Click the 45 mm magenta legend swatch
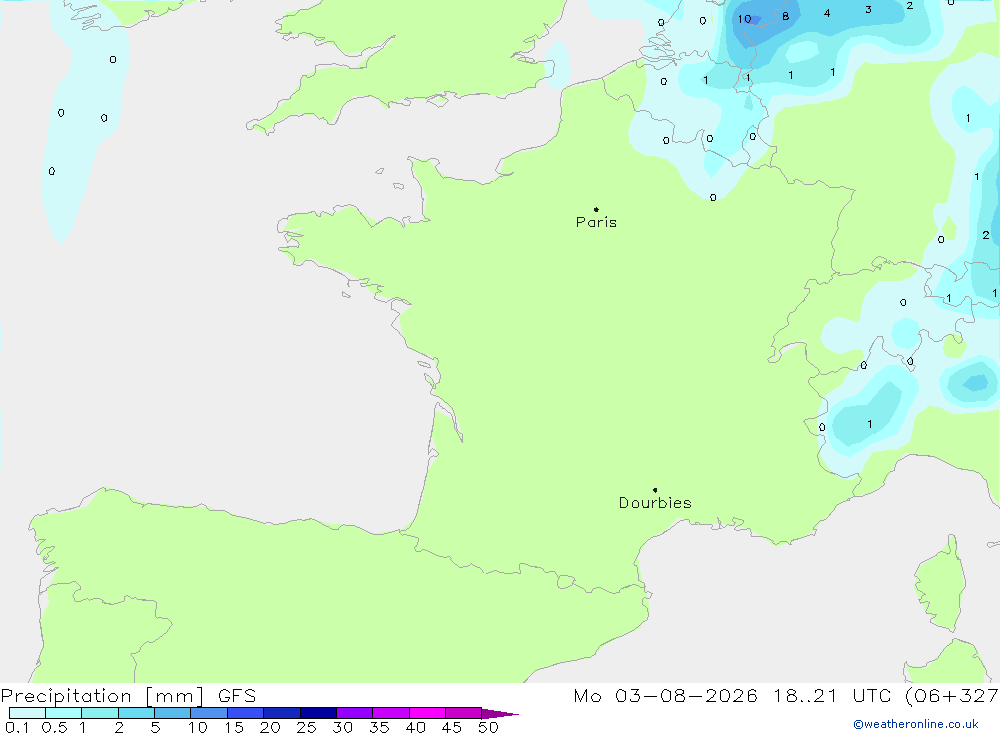Viewport: 1000px width, 733px height. coord(463,713)
